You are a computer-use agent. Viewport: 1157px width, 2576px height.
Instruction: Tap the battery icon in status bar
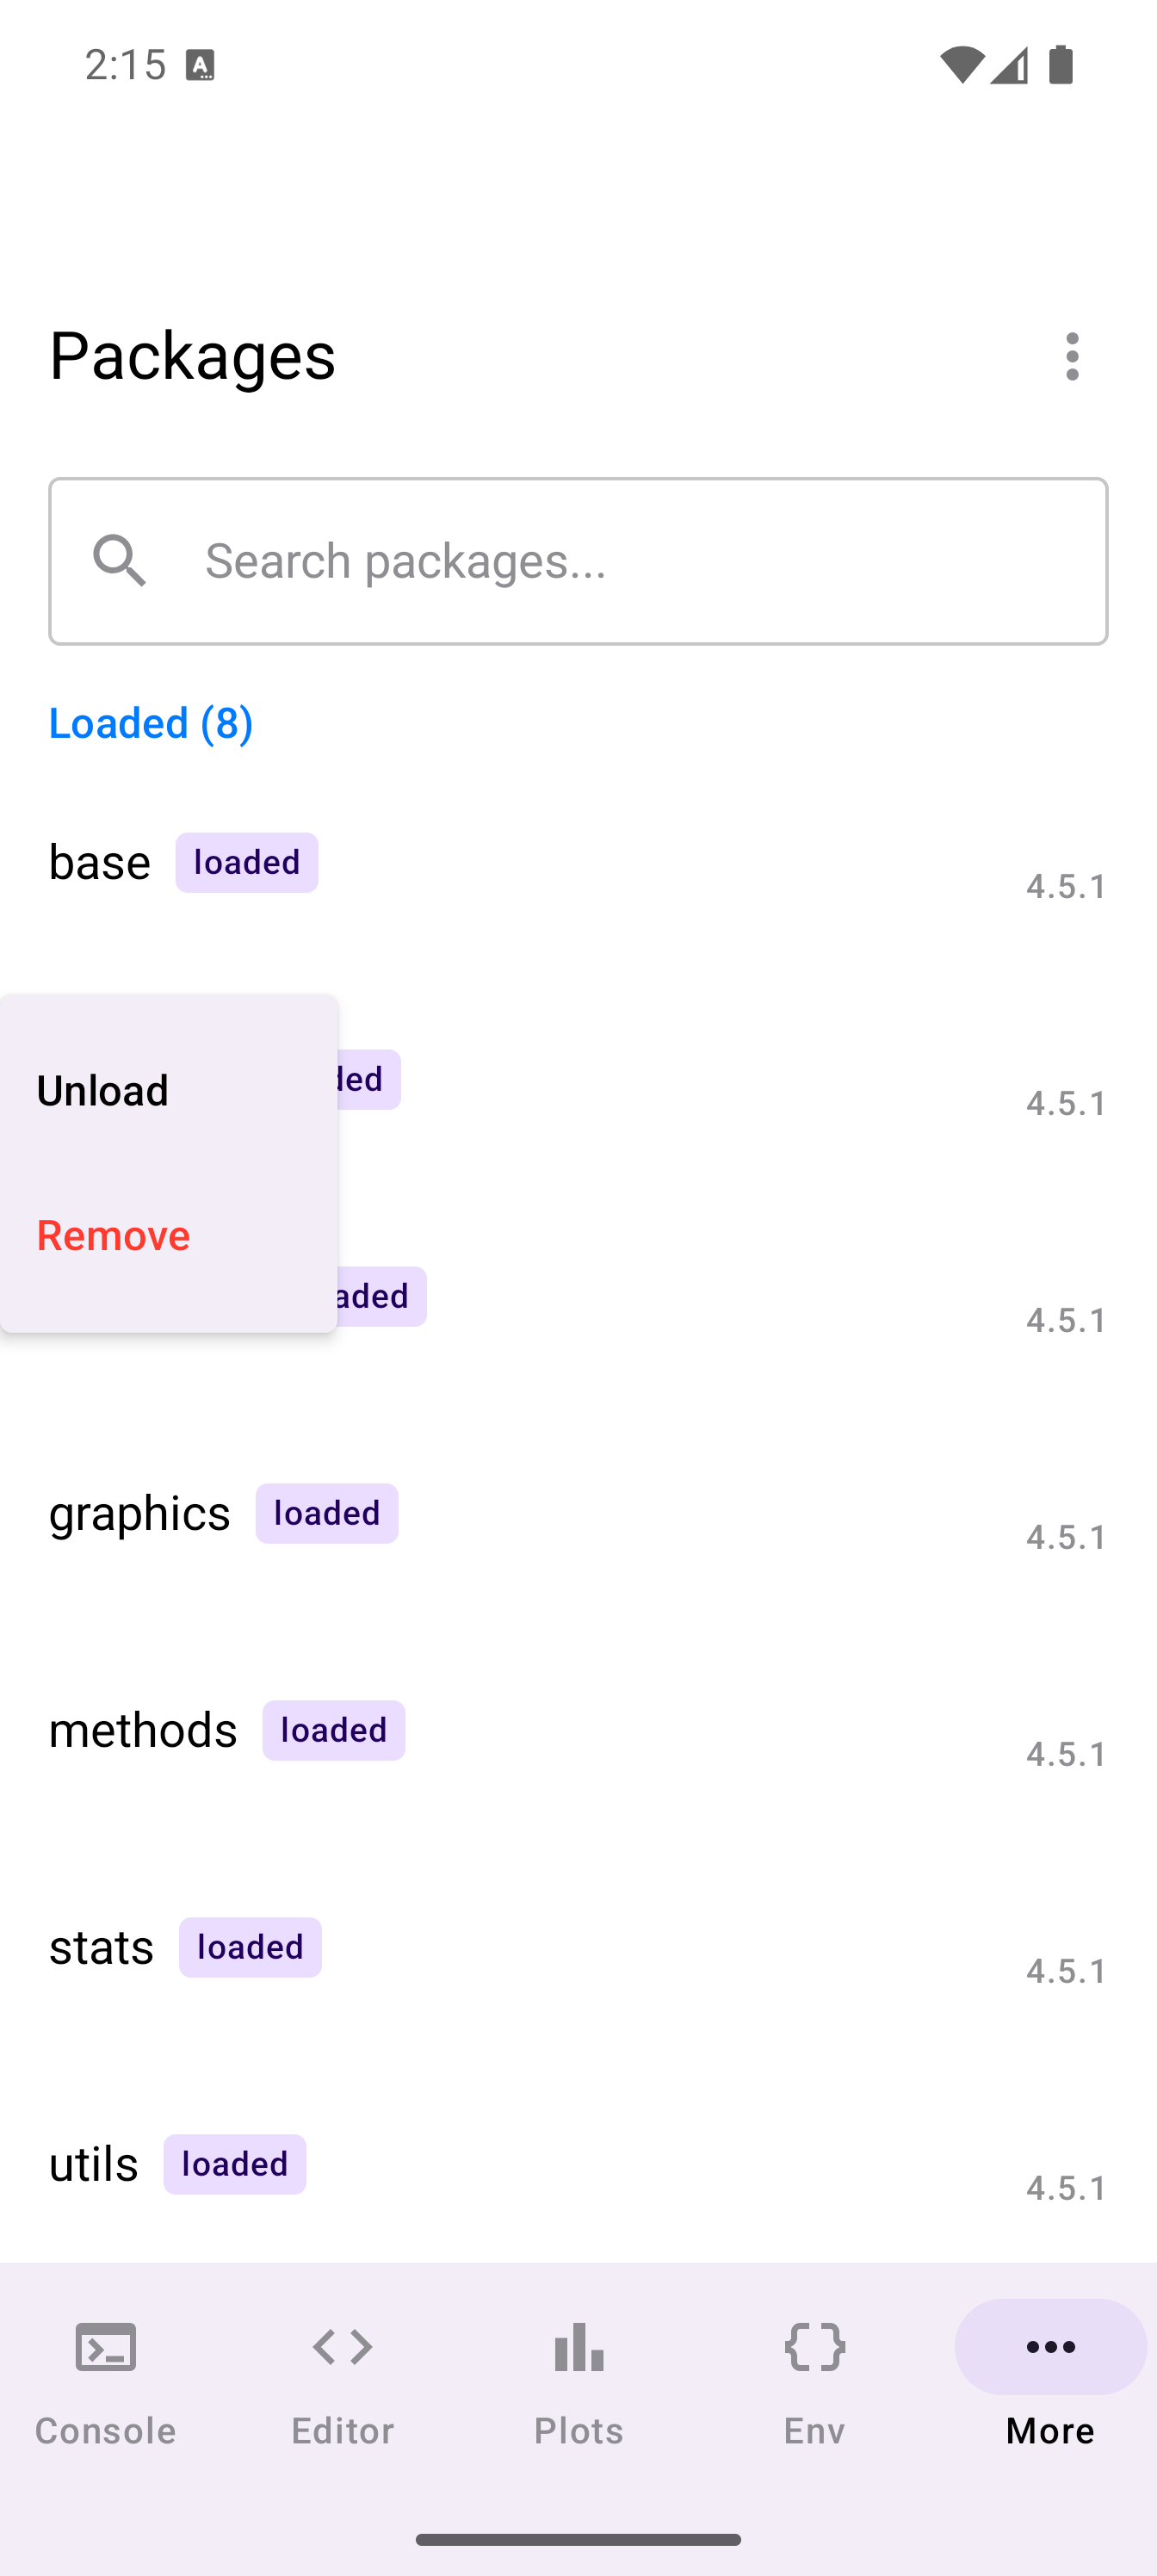1061,66
